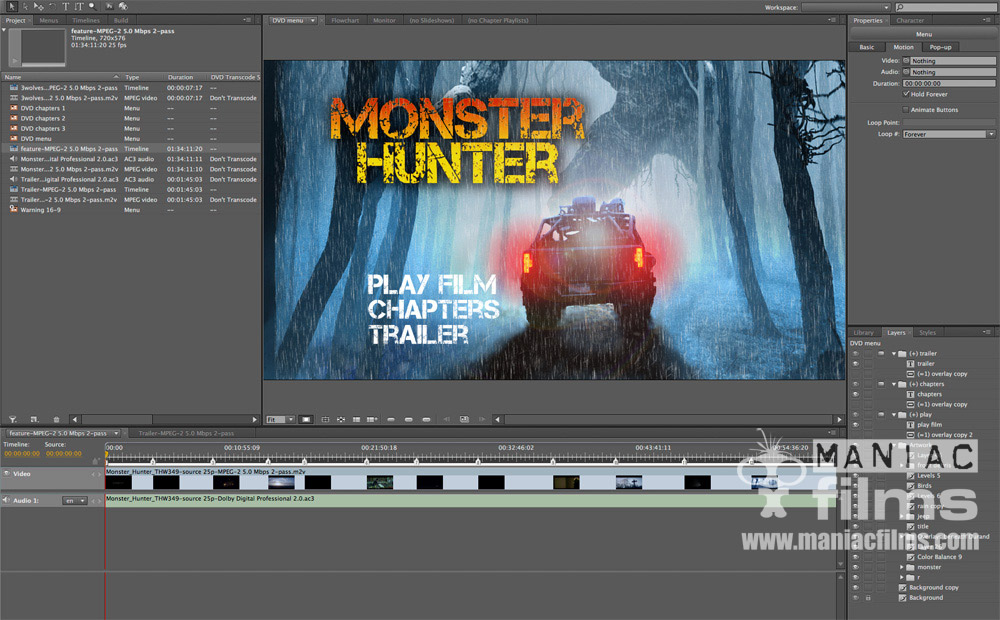This screenshot has width=1000, height=620.
Task: Select the Selection arrow tool
Action: pos(12,6)
